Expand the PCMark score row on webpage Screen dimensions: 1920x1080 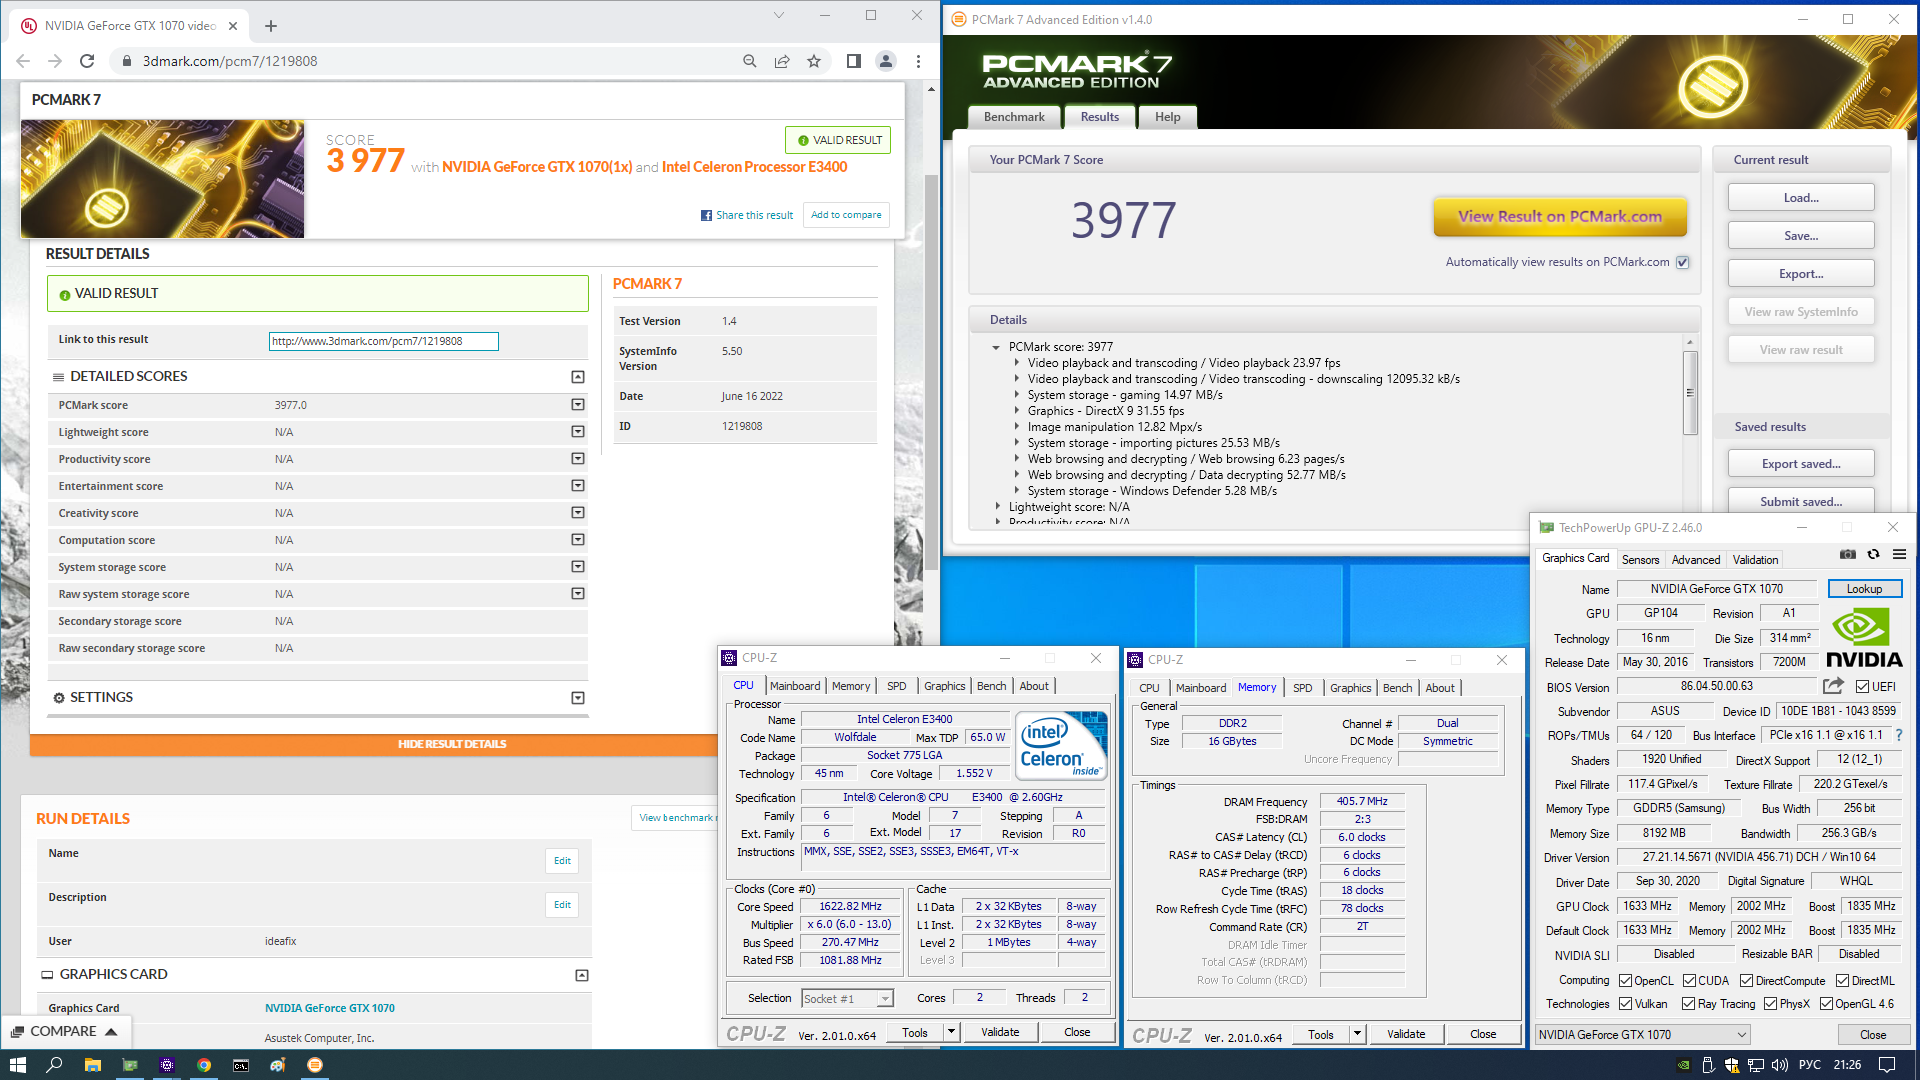578,405
